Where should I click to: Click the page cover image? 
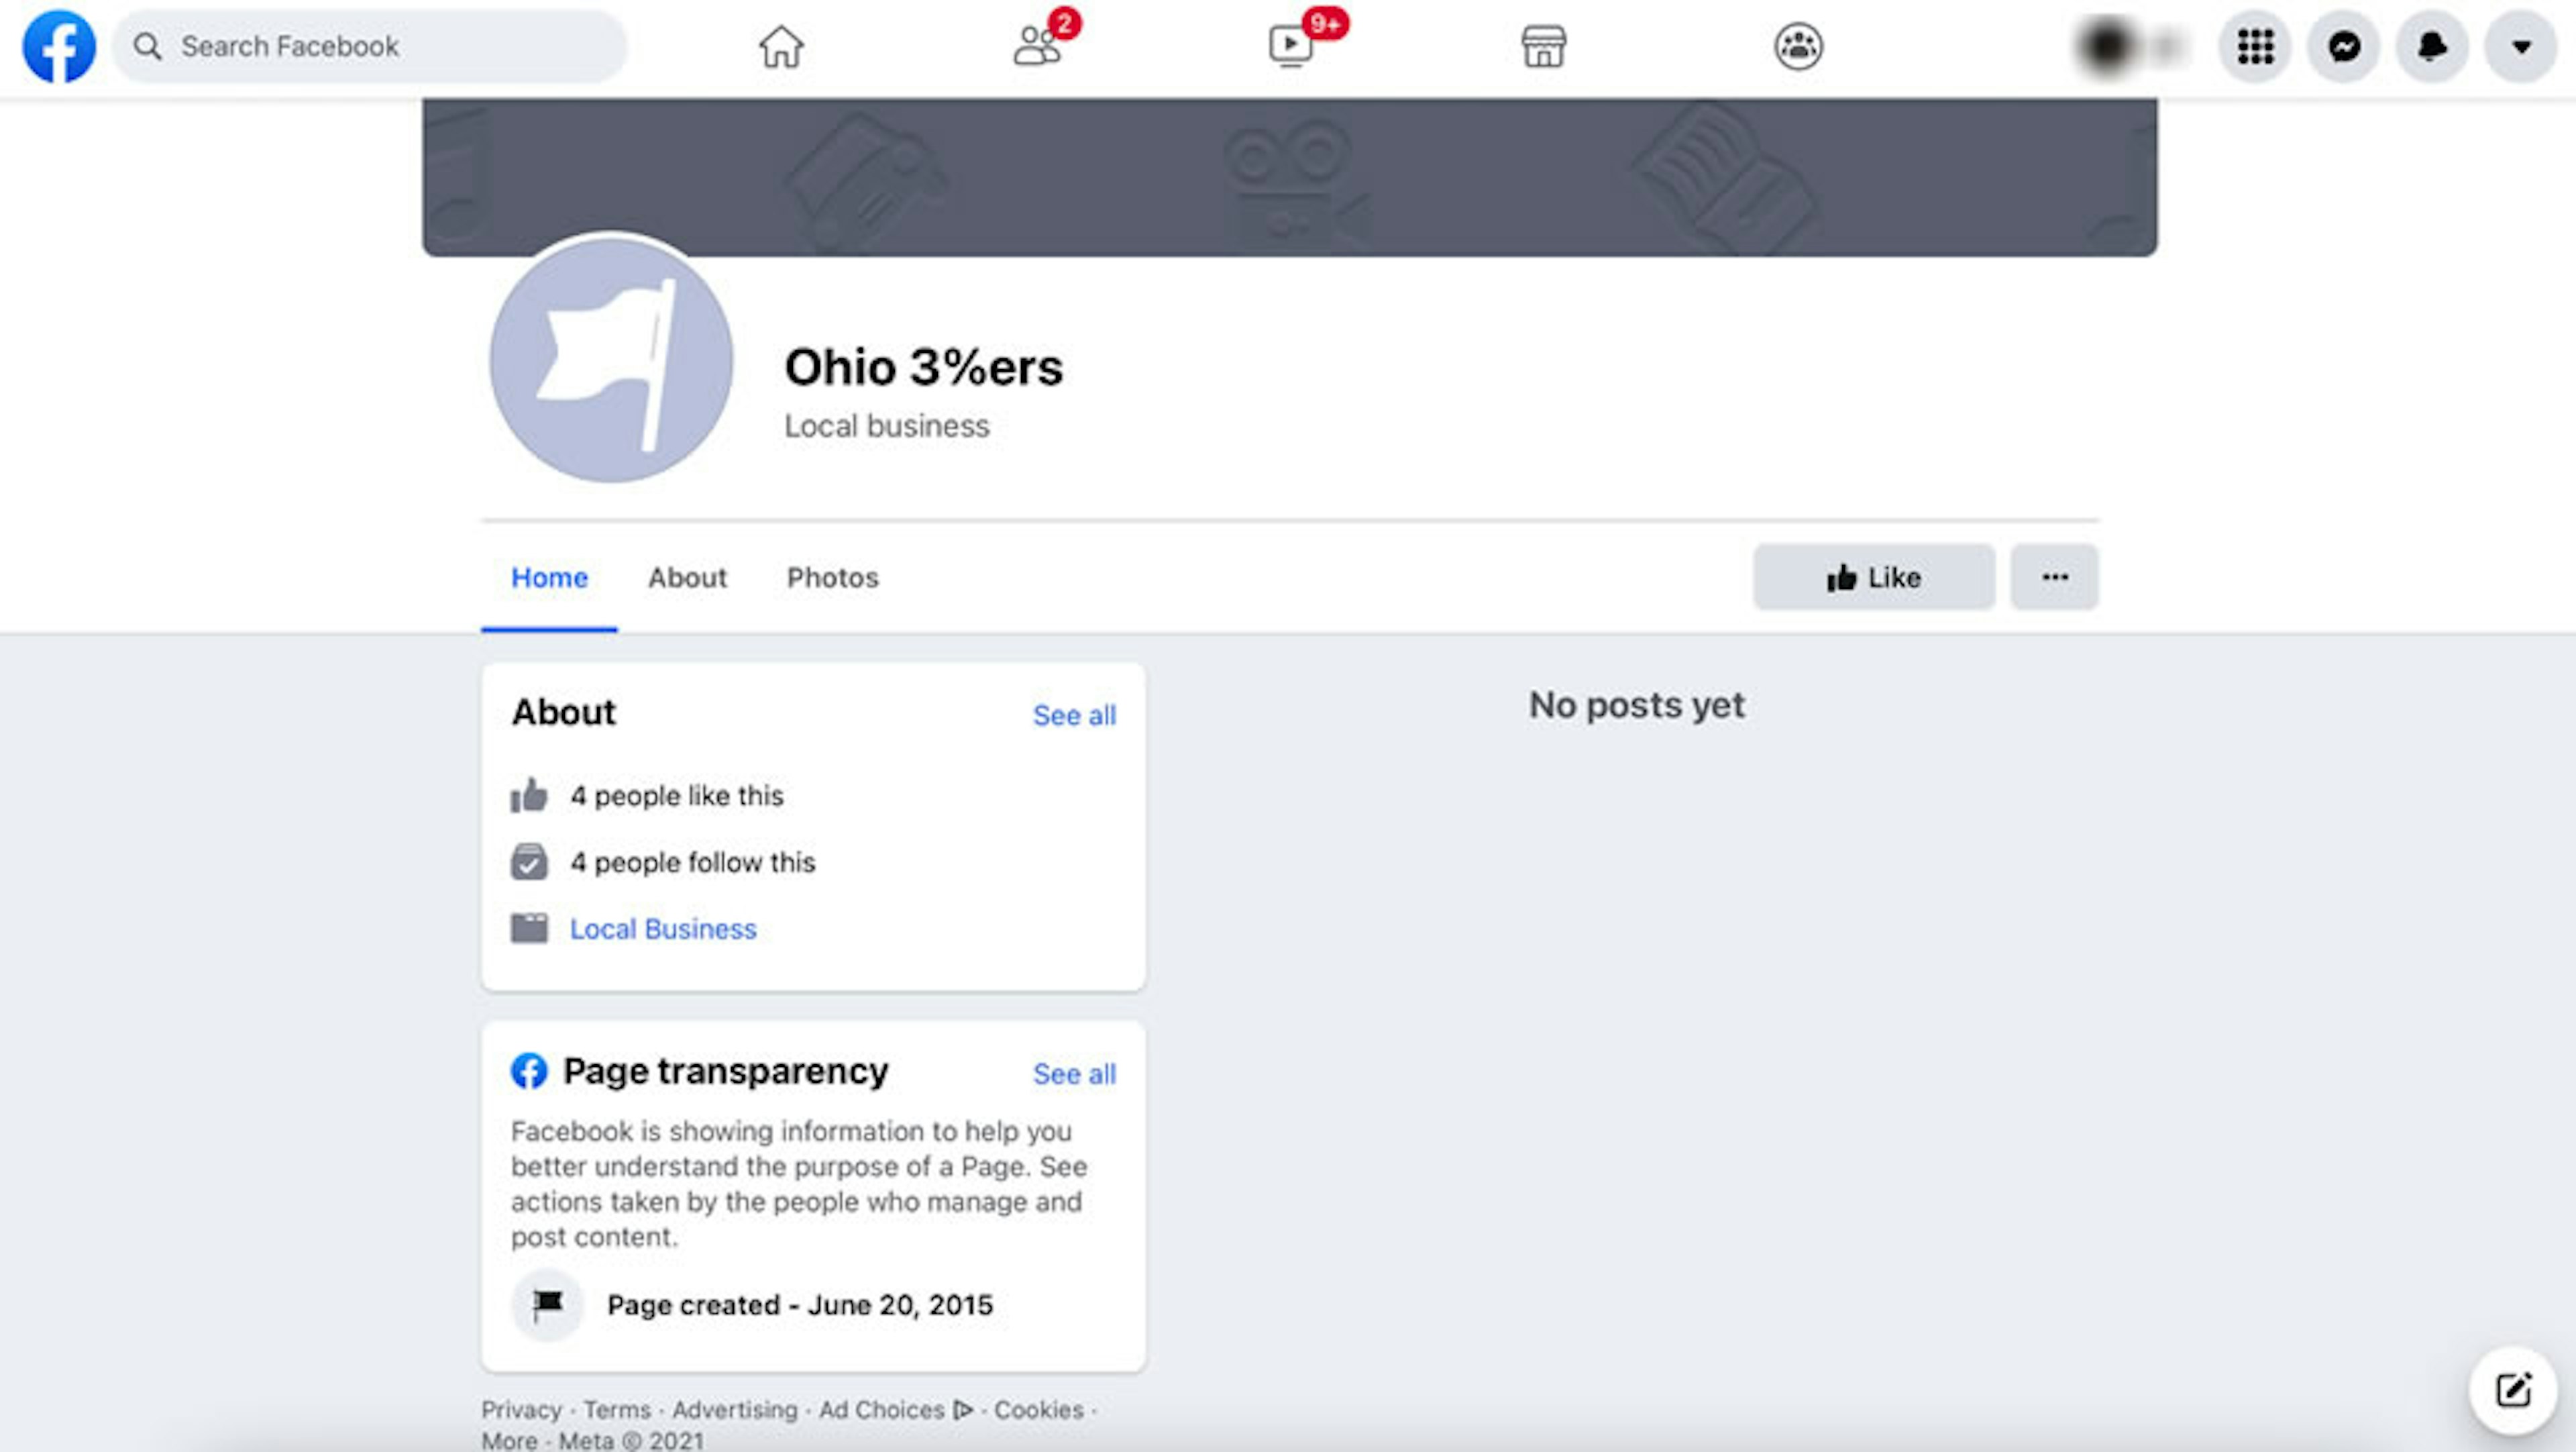click(1289, 177)
